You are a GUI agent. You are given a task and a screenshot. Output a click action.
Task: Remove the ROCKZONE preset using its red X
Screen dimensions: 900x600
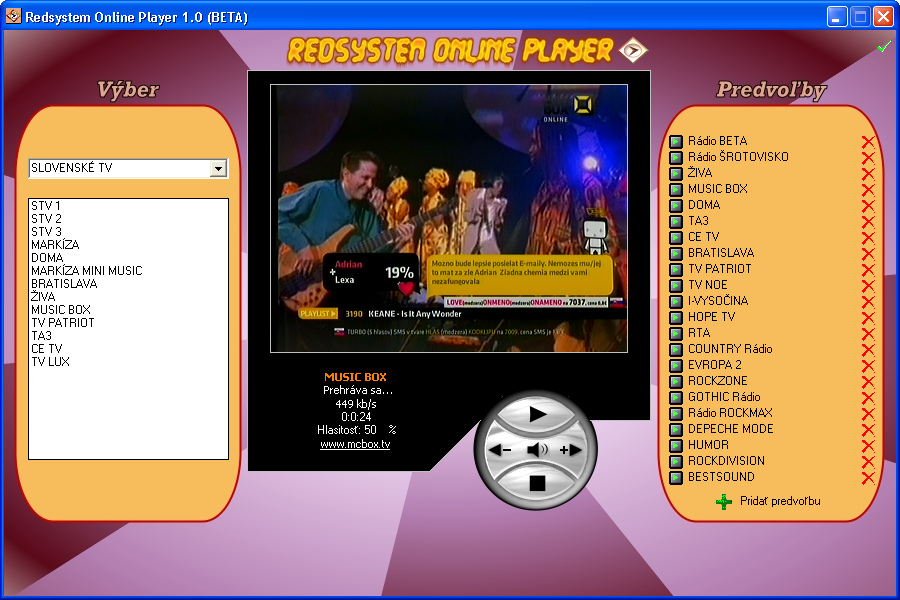[x=868, y=382]
